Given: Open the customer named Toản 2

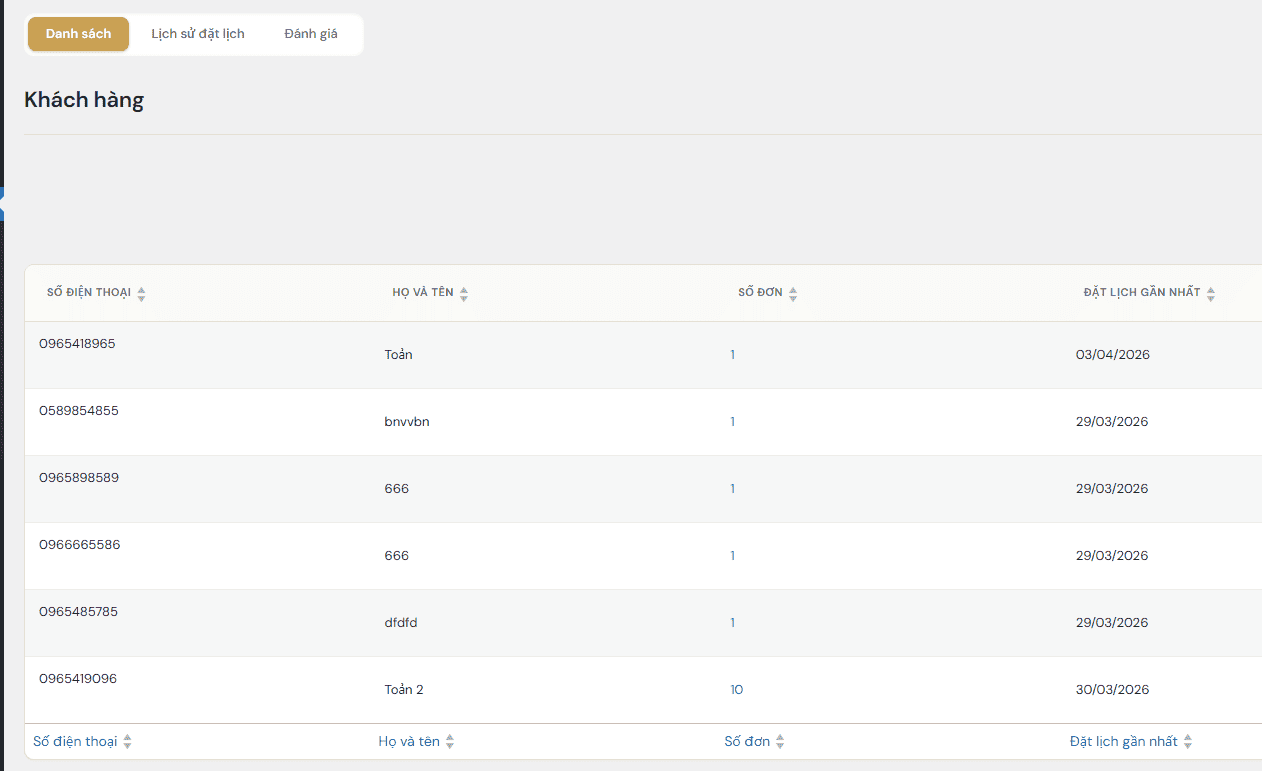Looking at the screenshot, I should 404,690.
